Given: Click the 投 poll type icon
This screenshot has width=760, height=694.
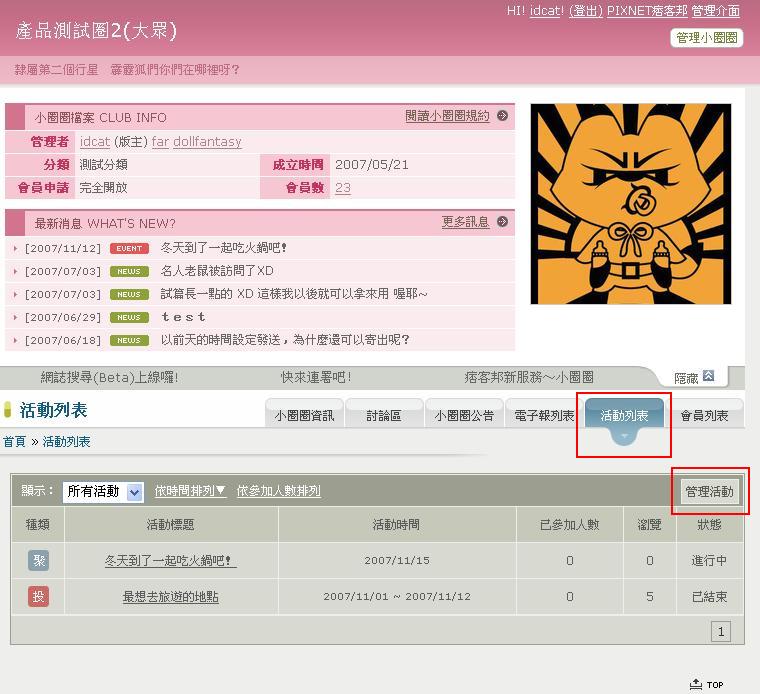Looking at the screenshot, I should 38,597.
